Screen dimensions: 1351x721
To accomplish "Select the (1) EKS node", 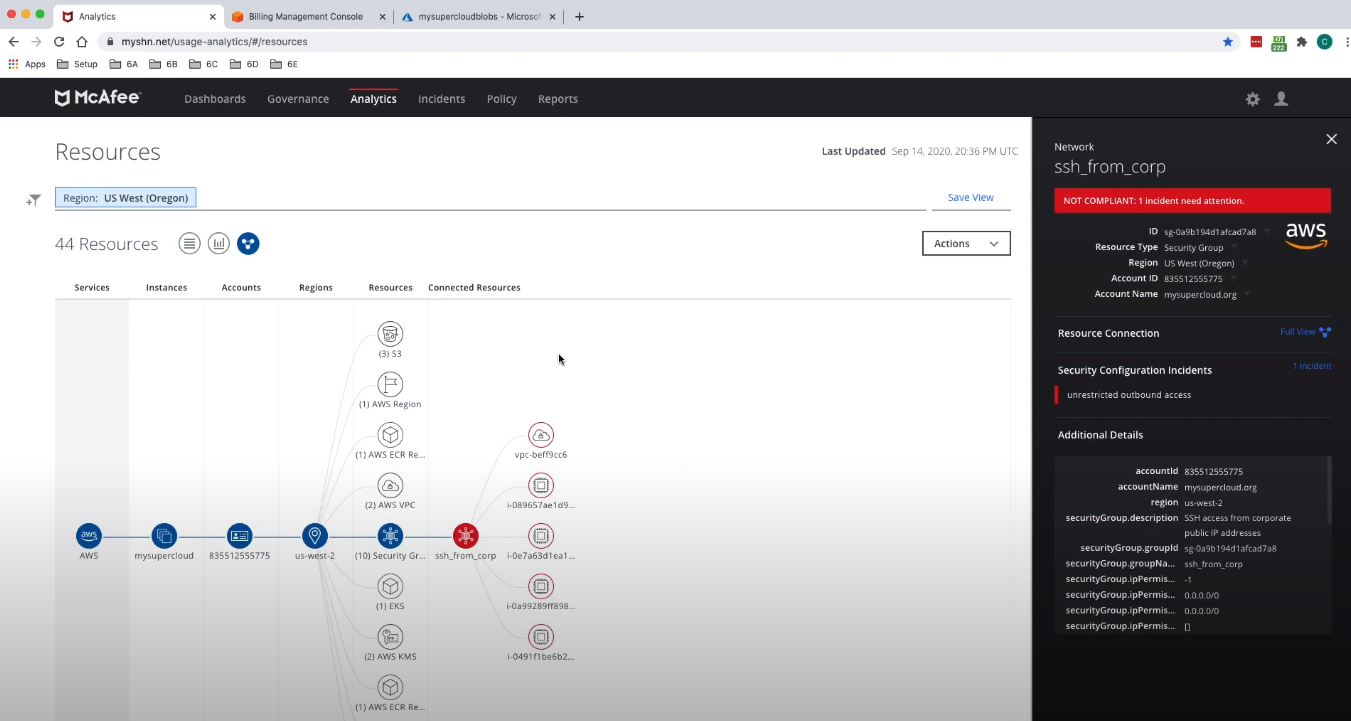I will point(390,586).
